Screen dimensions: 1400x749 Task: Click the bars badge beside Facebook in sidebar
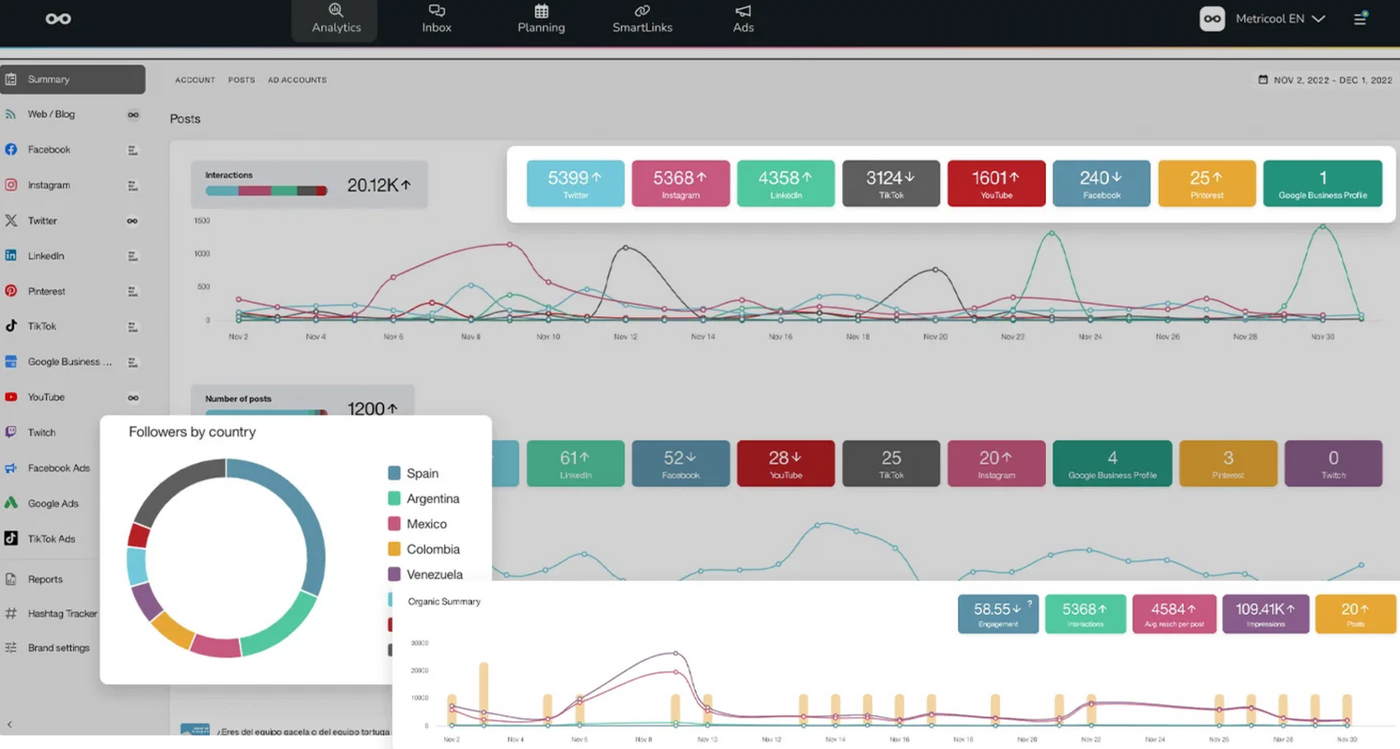132,150
